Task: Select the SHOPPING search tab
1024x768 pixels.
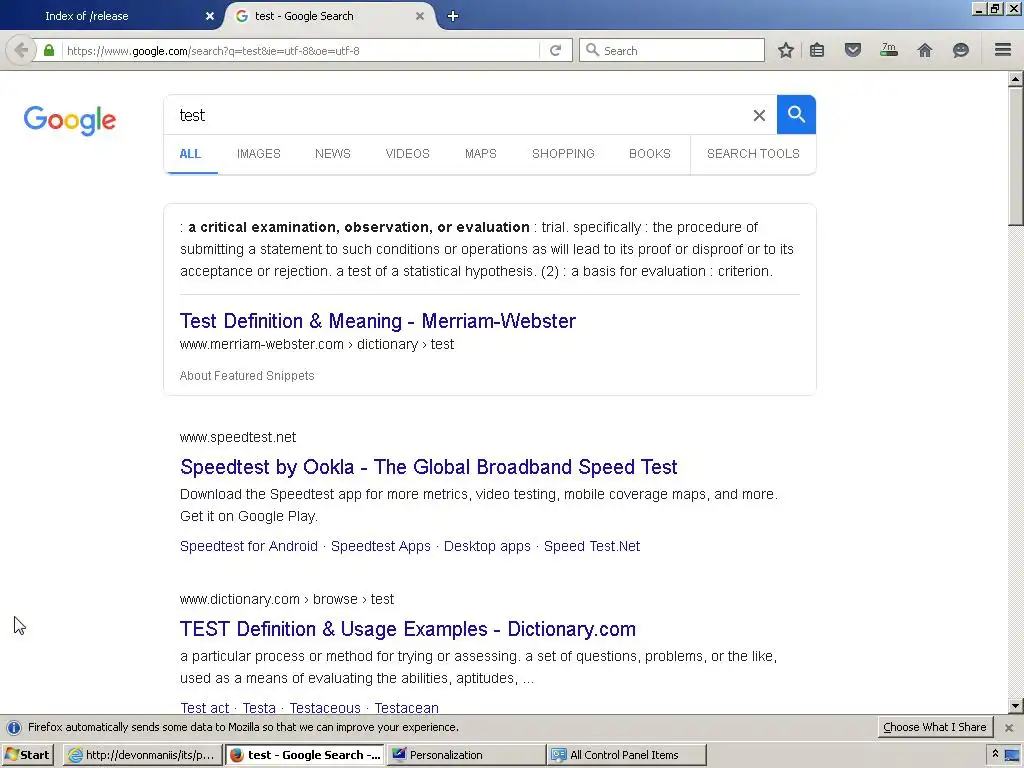Action: point(563,153)
